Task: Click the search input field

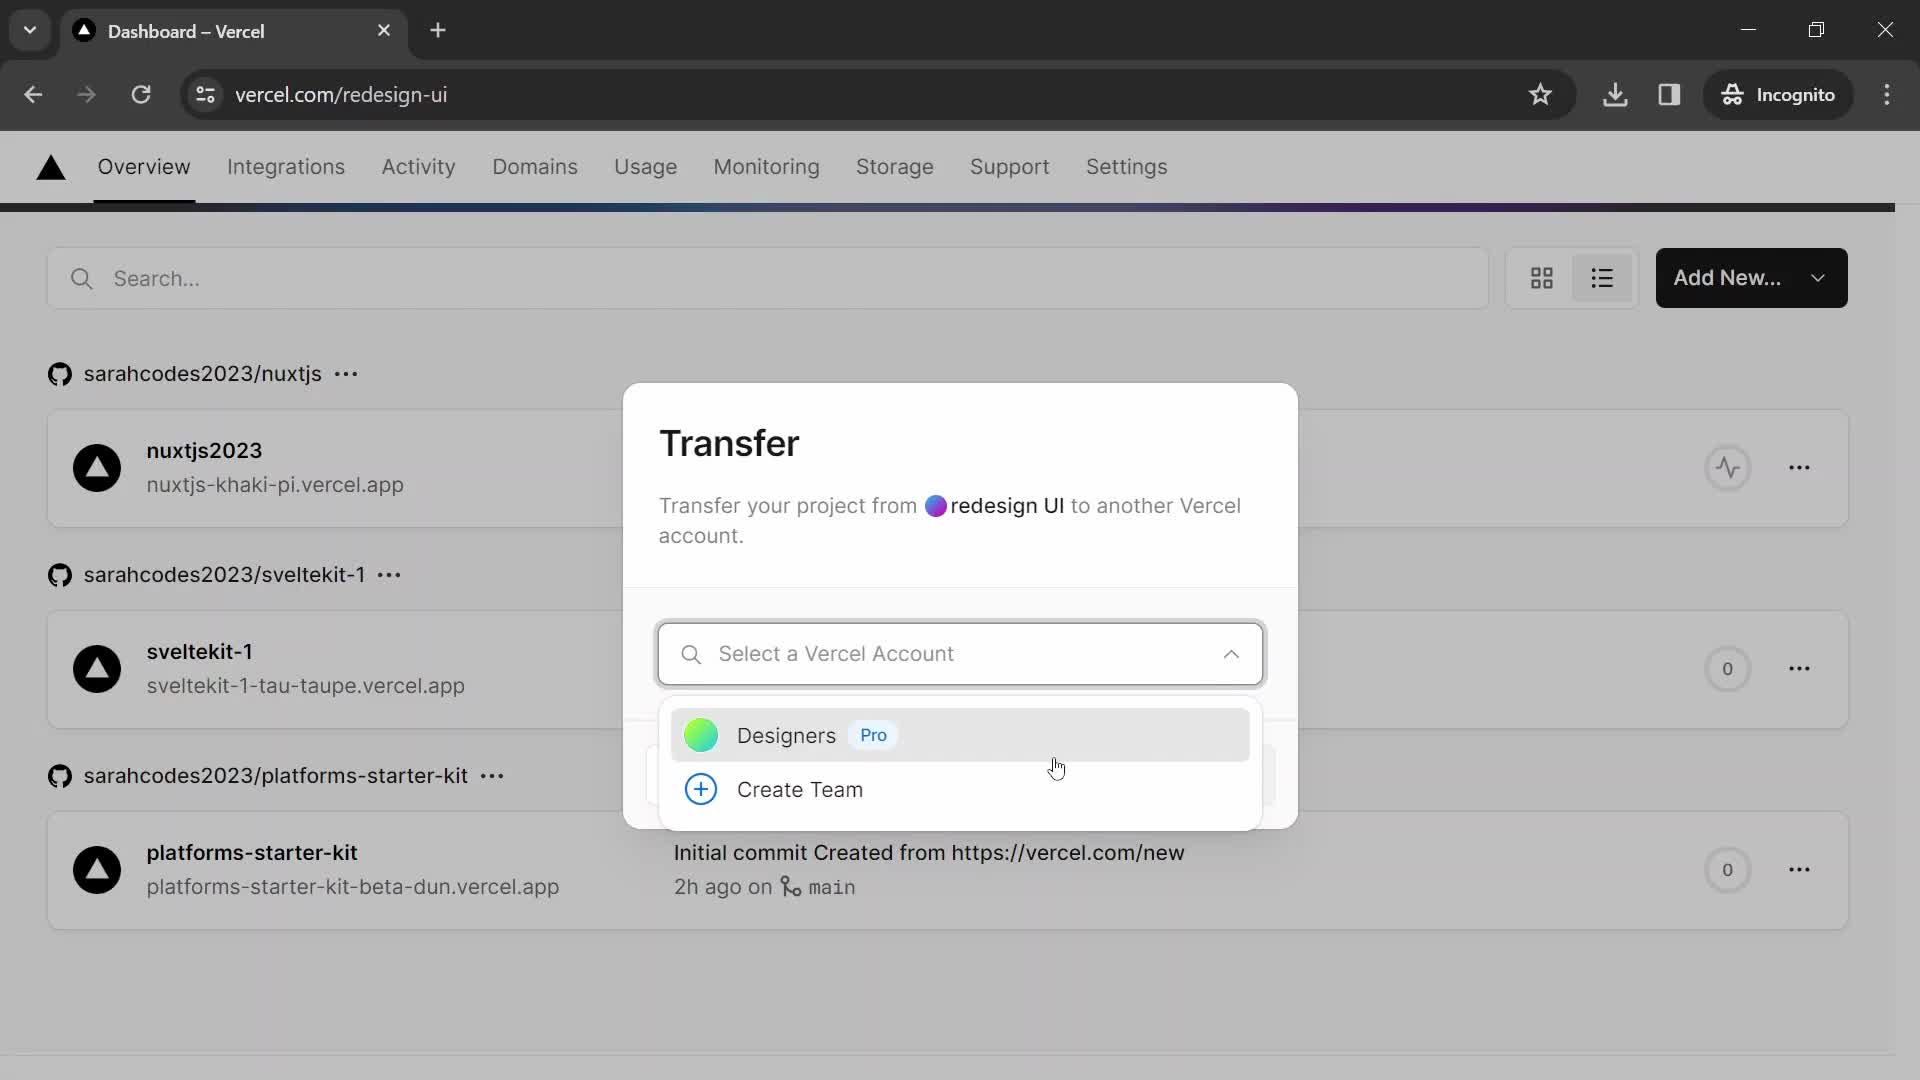Action: click(959, 654)
